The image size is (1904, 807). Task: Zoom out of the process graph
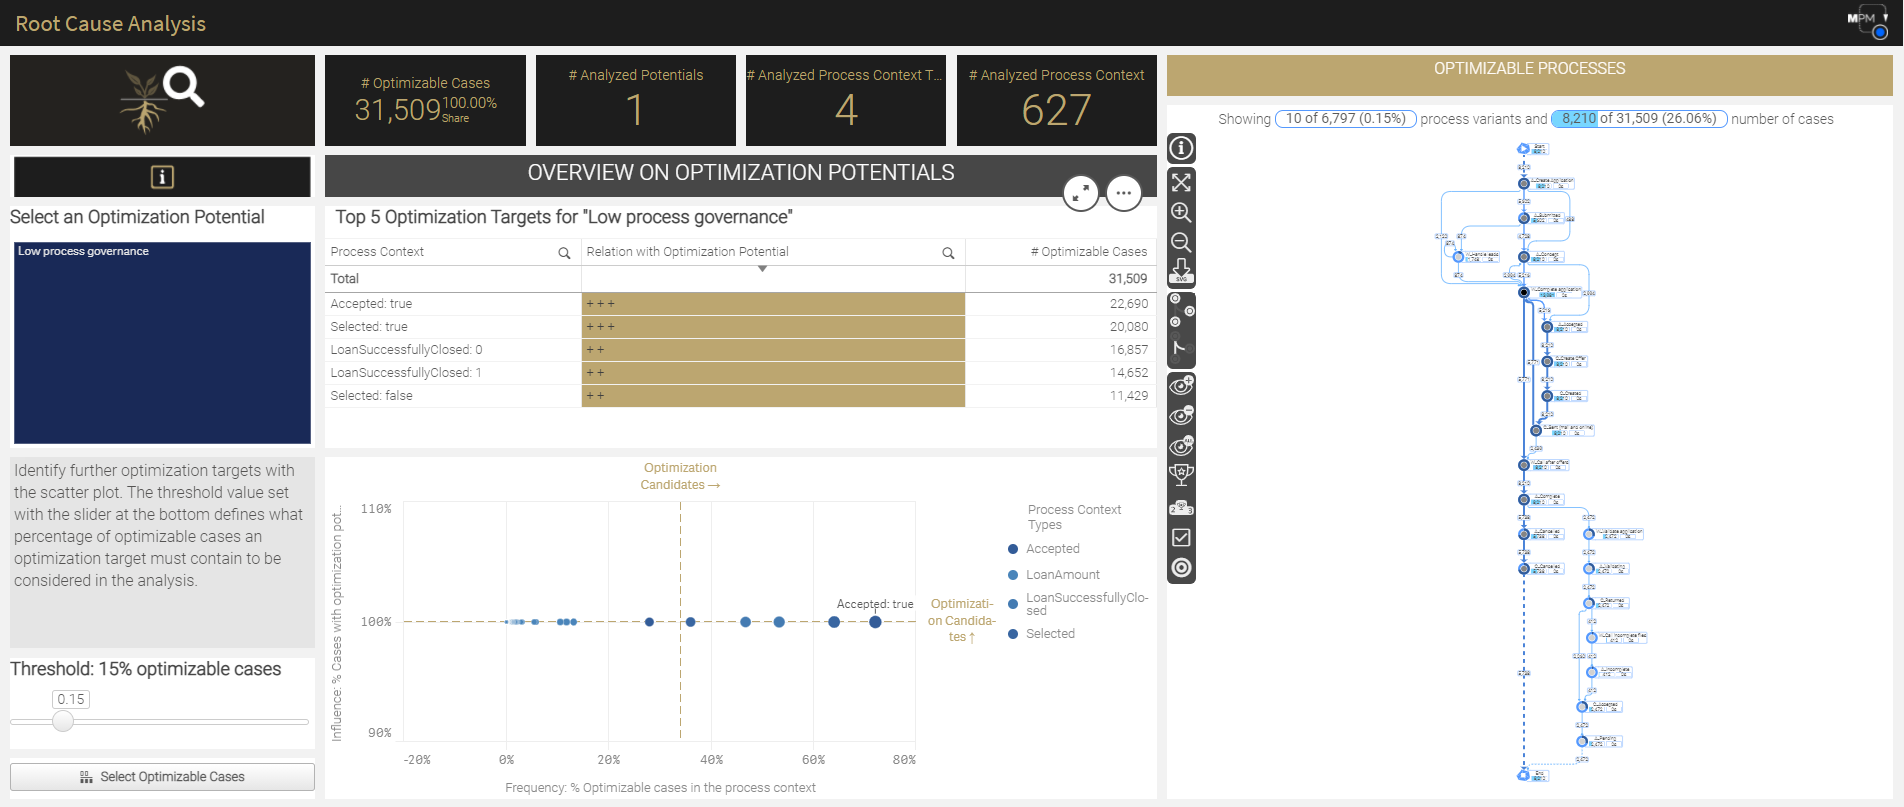(x=1181, y=242)
